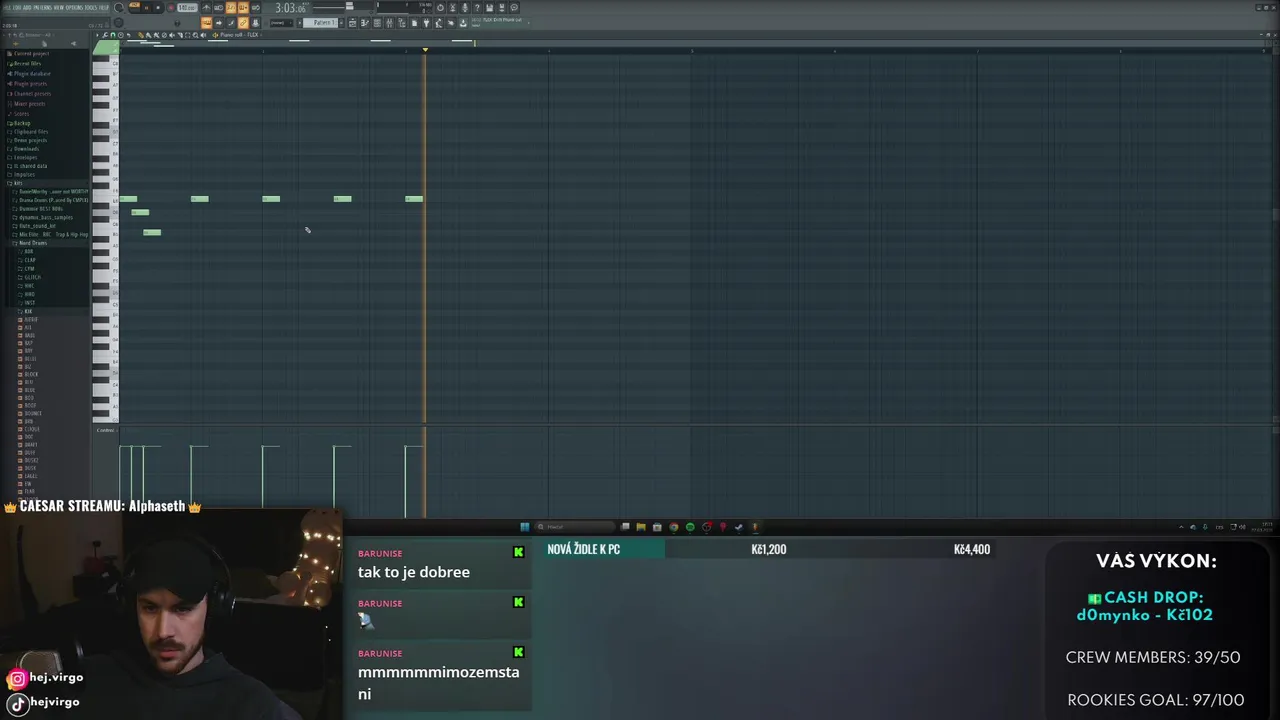The image size is (1280, 720).
Task: Open the Windows Start button
Action: tap(525, 527)
